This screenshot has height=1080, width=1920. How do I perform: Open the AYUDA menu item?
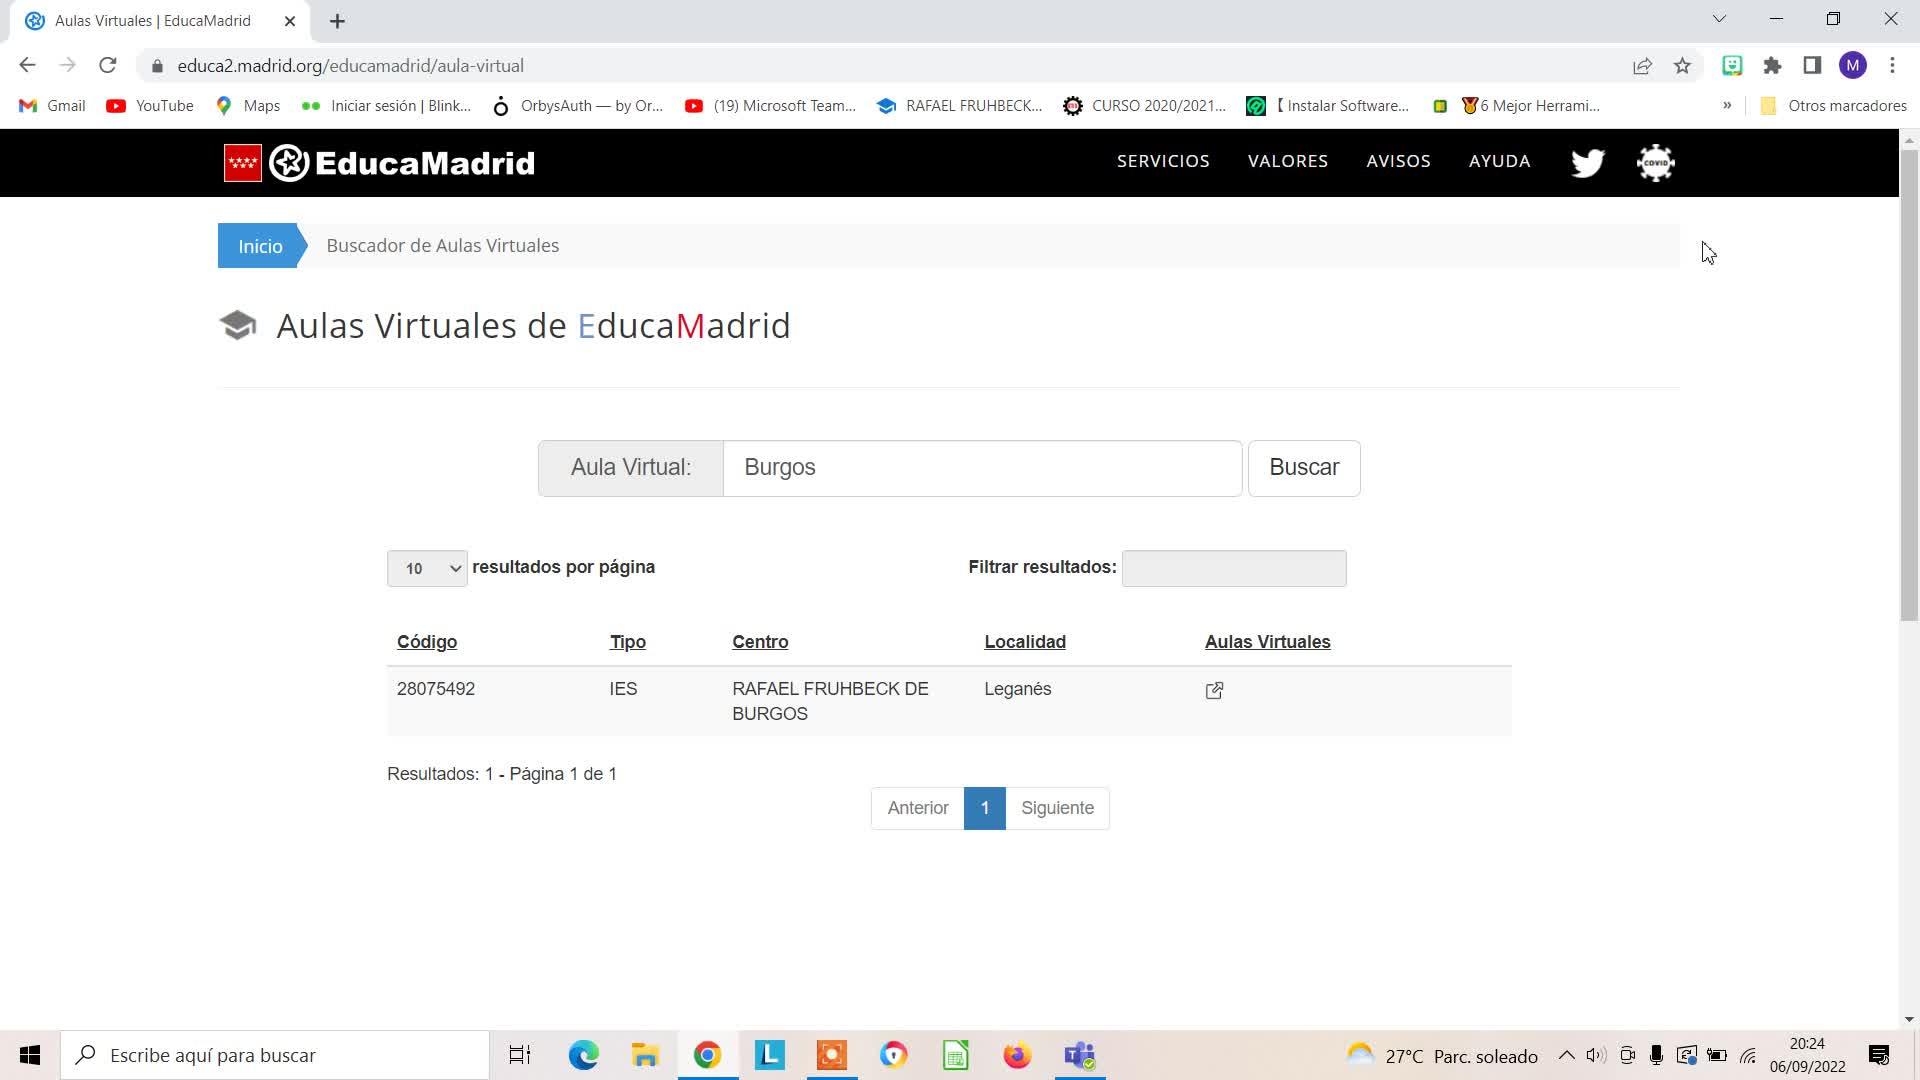tap(1499, 161)
